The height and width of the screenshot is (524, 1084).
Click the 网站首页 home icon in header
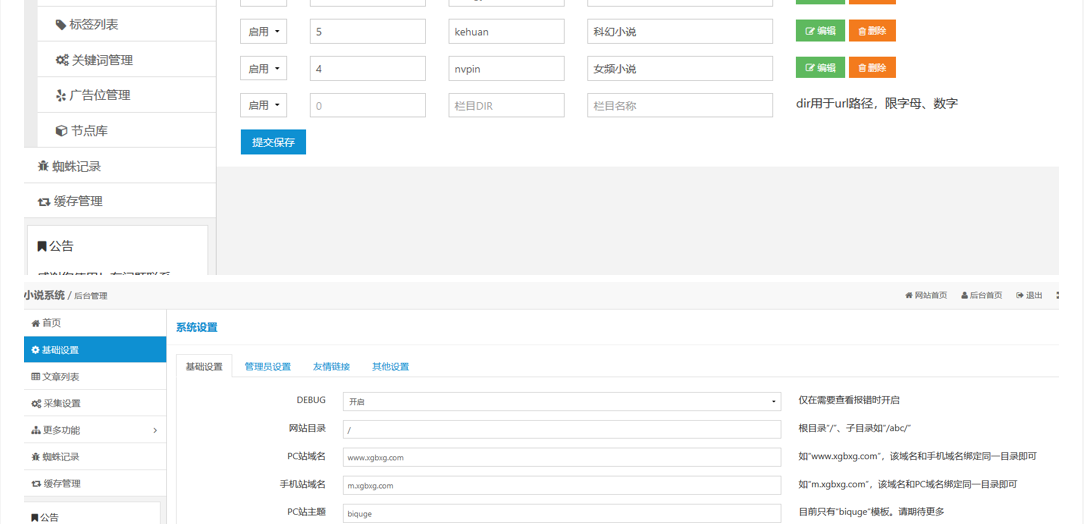pyautogui.click(x=908, y=296)
